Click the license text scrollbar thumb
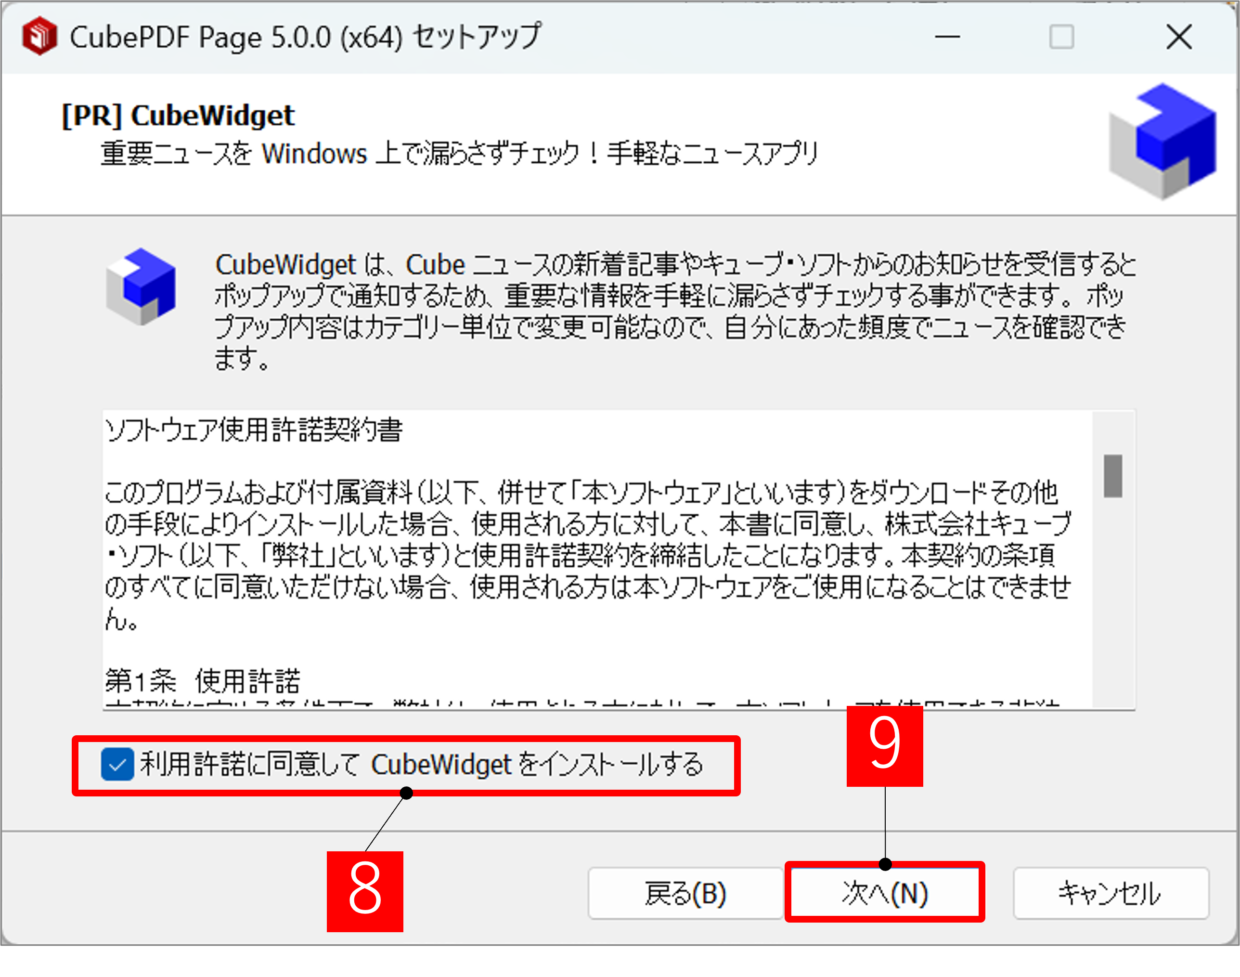The height and width of the screenshot is (977, 1240). pos(1112,476)
